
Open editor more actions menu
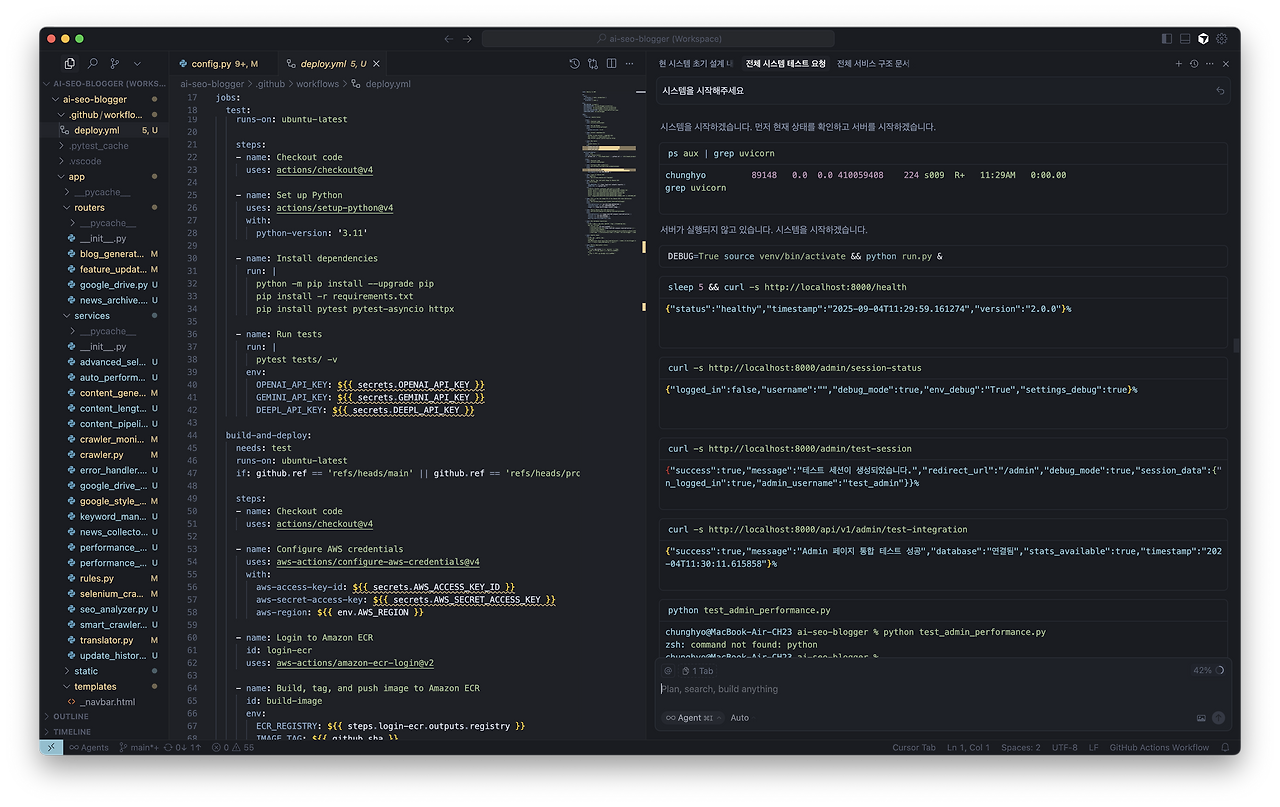point(629,64)
